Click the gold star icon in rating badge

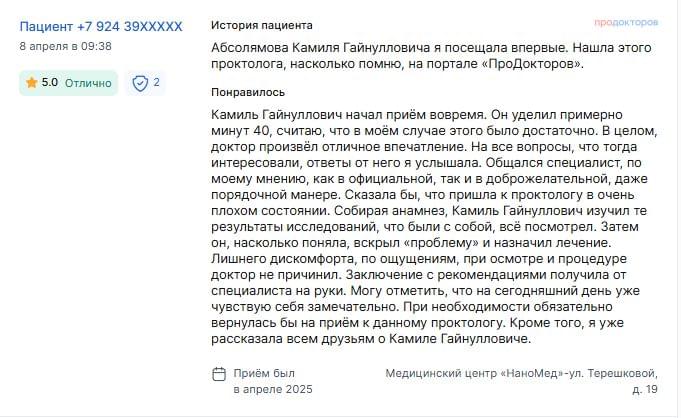31,83
